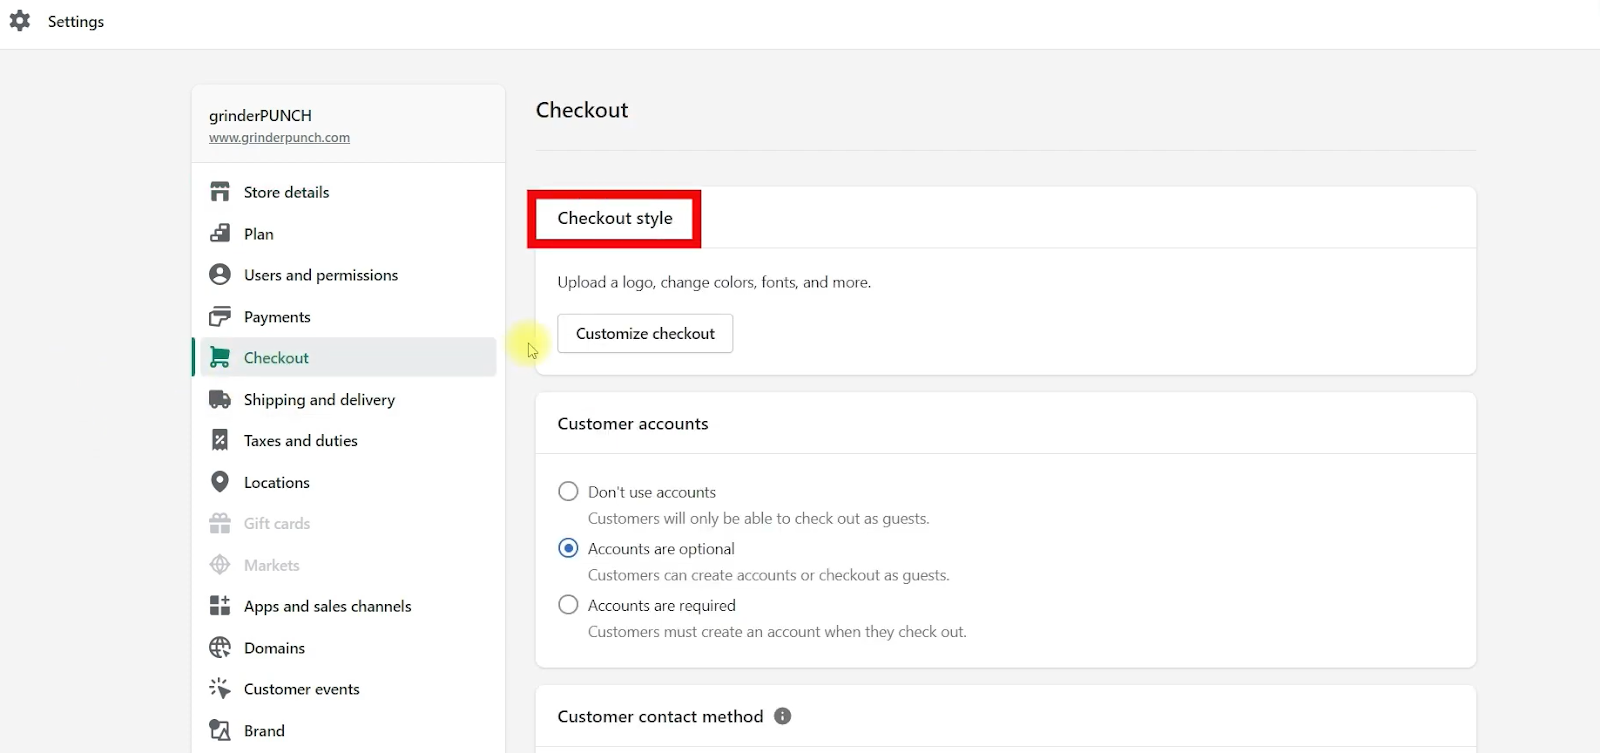Screen dimensions: 1600x753
Task: Click the Users and permissions avatar icon
Action: pos(220,275)
